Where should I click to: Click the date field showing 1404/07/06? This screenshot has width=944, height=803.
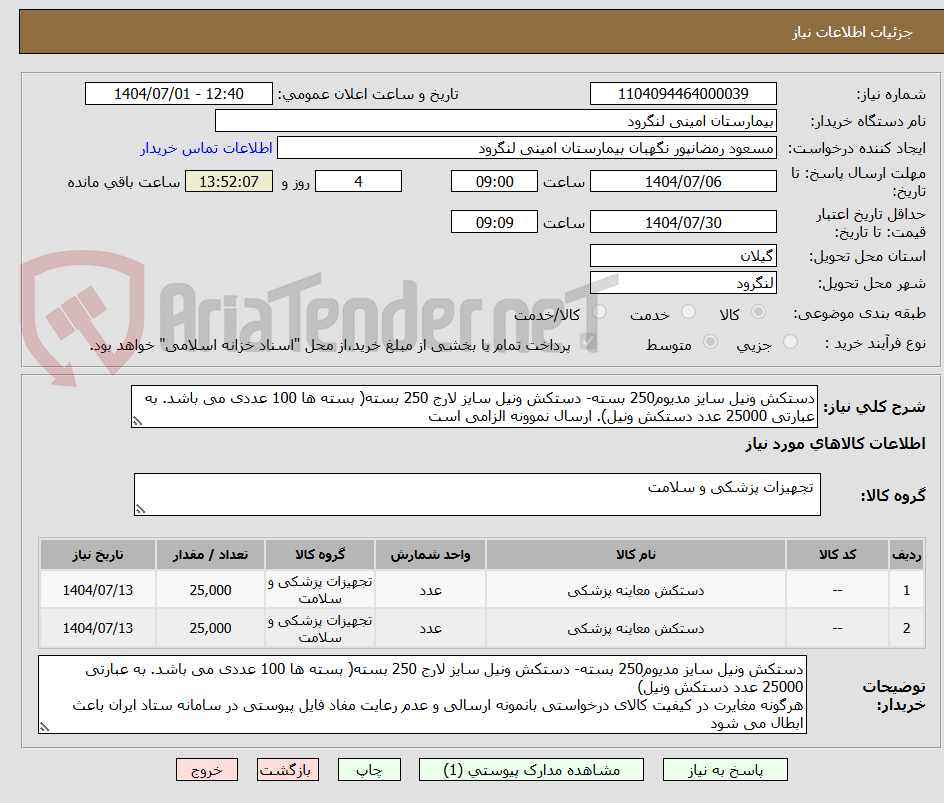pyautogui.click(x=683, y=181)
